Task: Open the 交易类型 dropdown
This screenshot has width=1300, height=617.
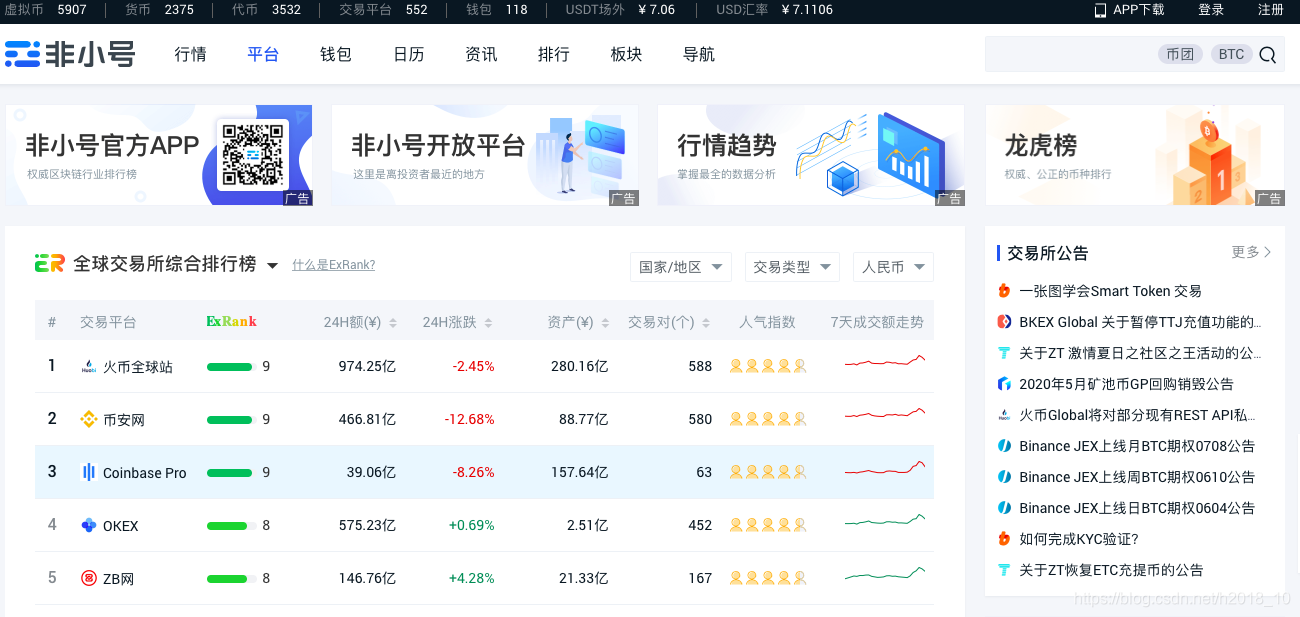Action: pyautogui.click(x=791, y=267)
